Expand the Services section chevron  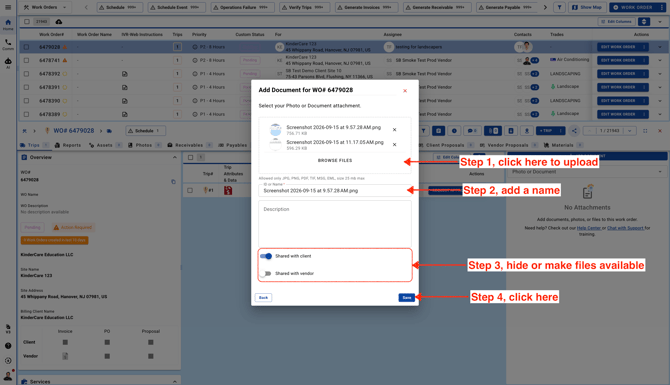coord(174,382)
